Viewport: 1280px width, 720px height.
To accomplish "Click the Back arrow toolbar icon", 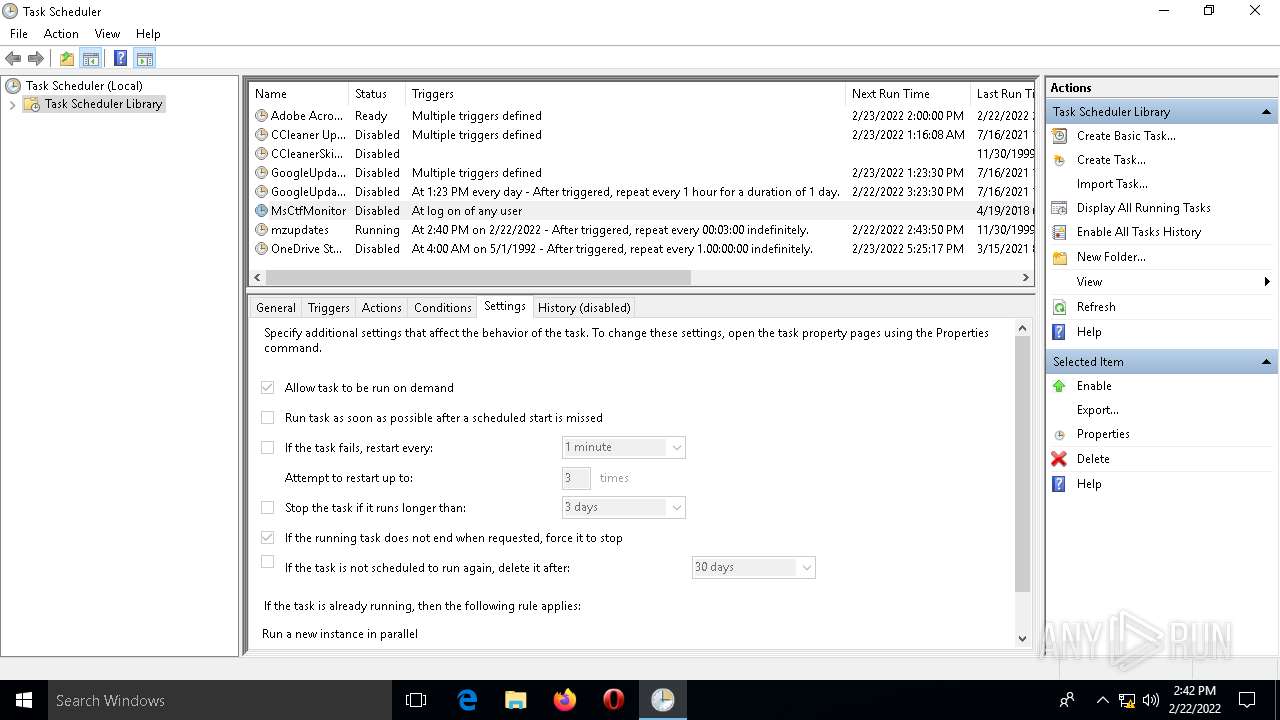I will (13, 59).
